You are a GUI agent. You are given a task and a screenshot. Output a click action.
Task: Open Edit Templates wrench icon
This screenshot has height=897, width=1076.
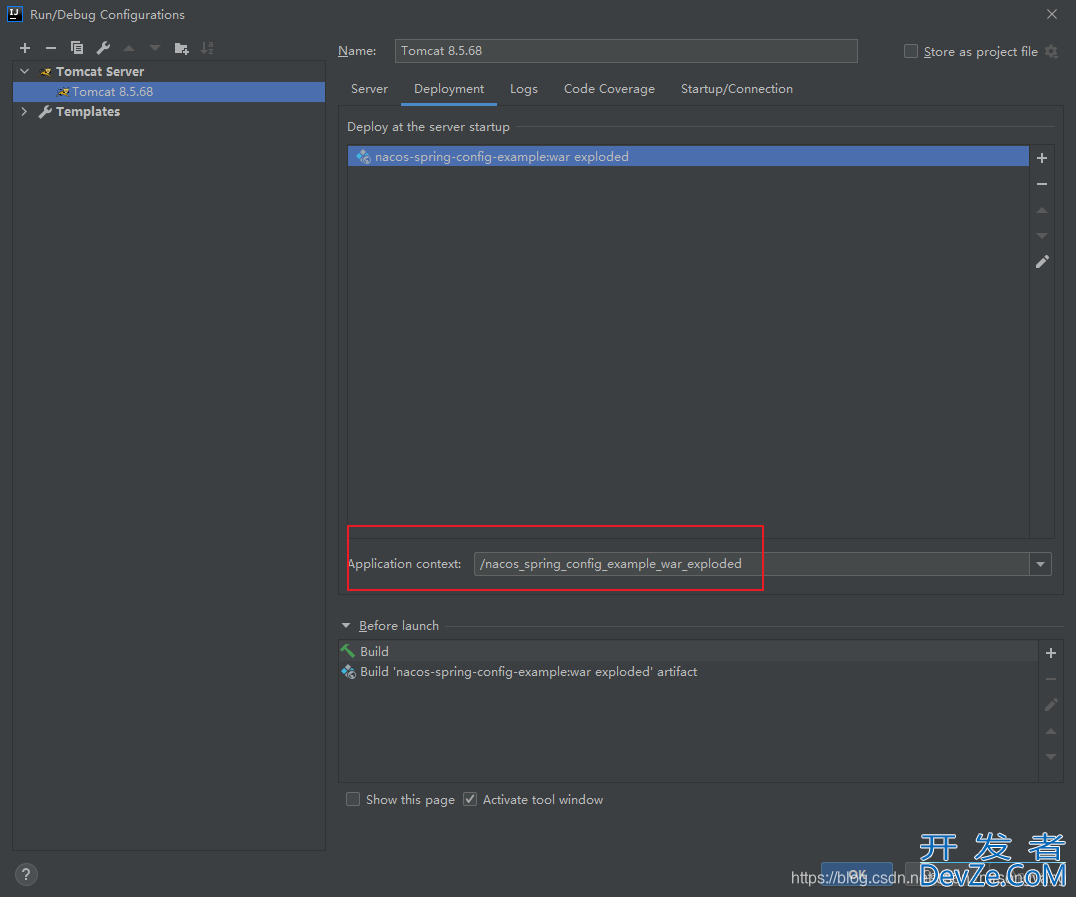(x=103, y=48)
